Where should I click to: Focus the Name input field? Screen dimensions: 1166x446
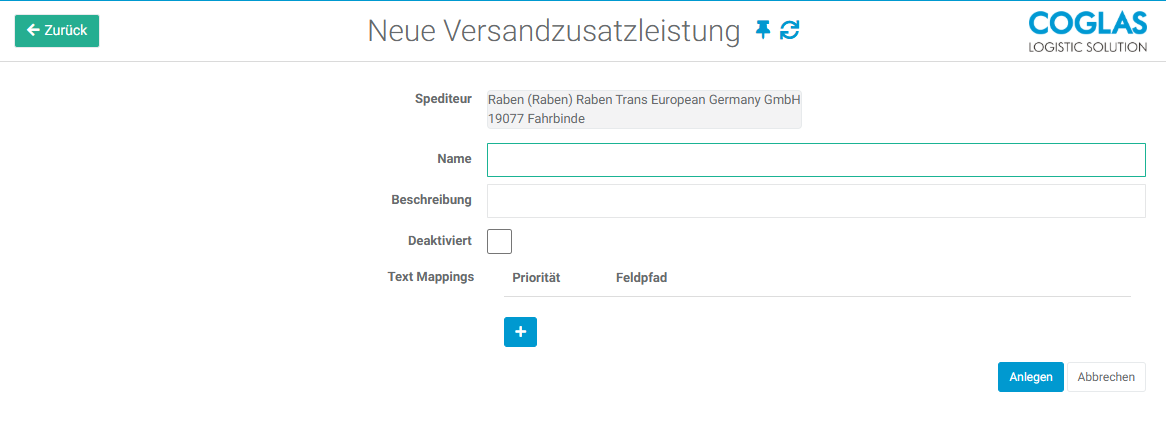tap(815, 160)
